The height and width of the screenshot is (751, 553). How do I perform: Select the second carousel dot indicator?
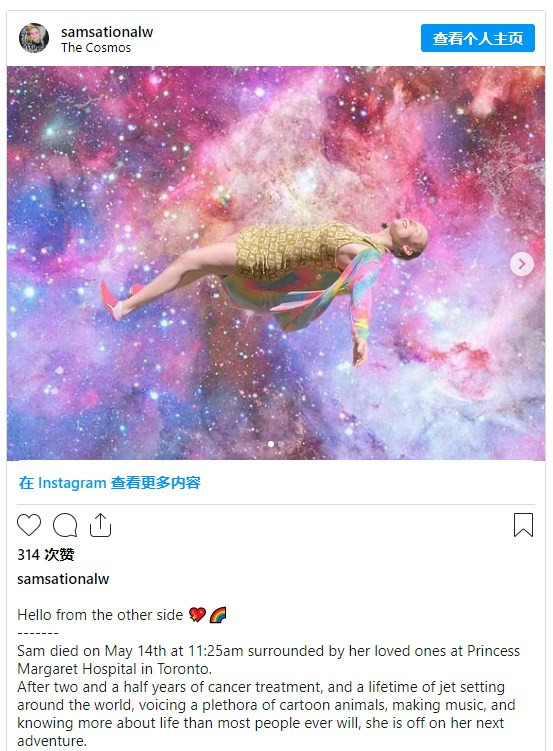click(281, 444)
